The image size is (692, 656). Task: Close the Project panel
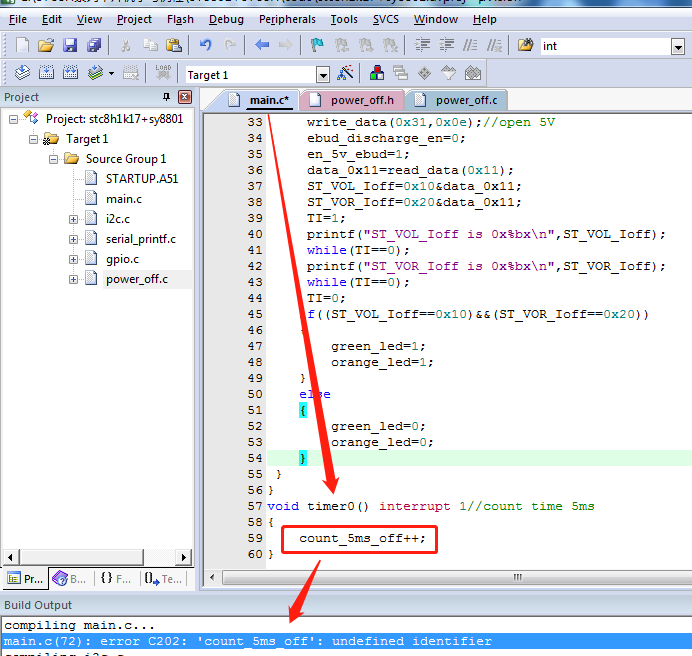click(185, 97)
